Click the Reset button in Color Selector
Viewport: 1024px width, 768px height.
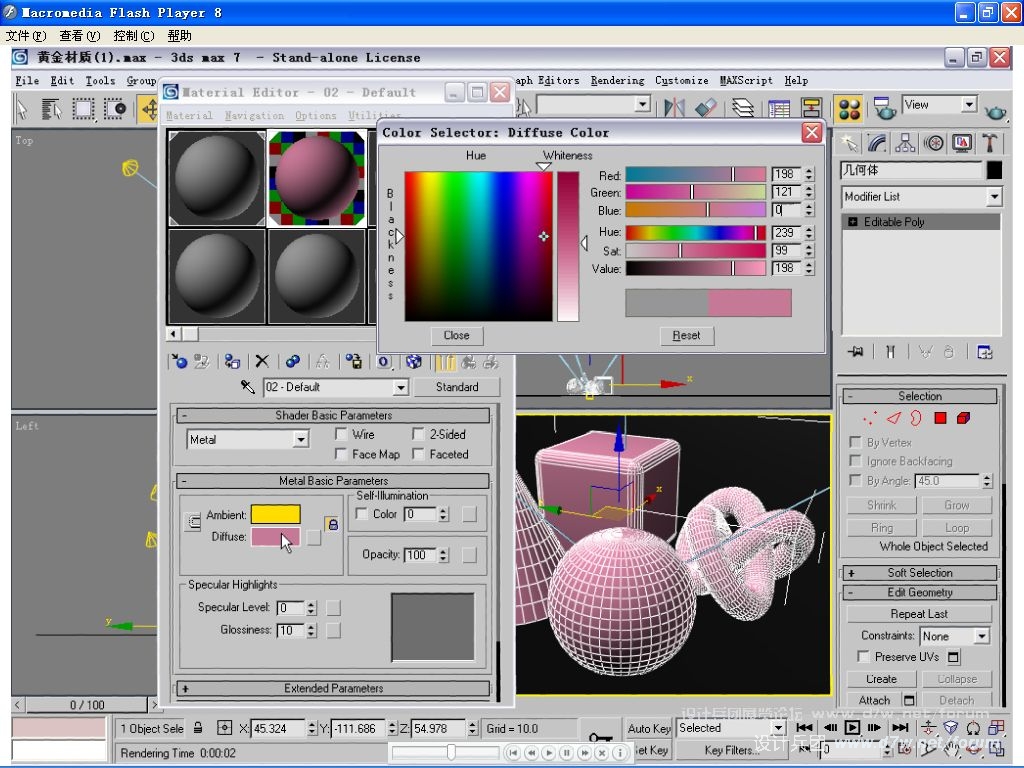686,336
